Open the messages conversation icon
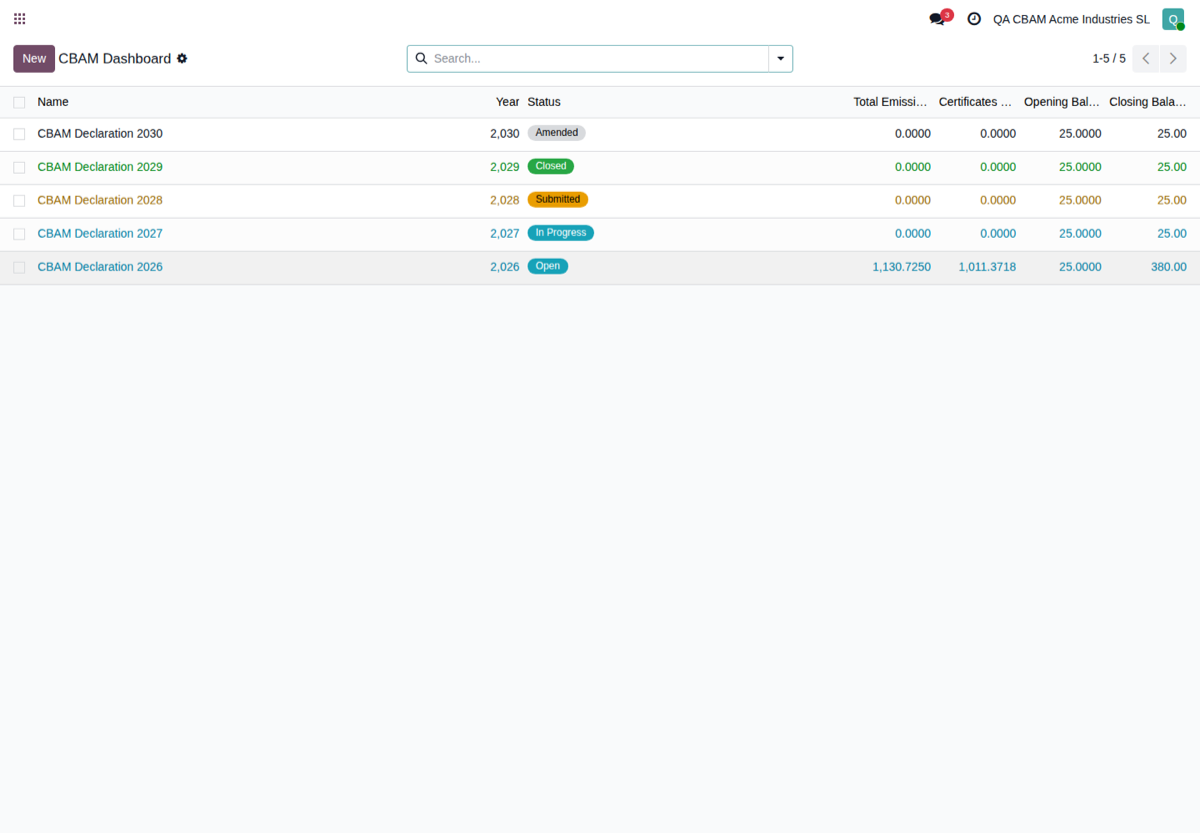Screen dimensions: 1200x833 937,19
